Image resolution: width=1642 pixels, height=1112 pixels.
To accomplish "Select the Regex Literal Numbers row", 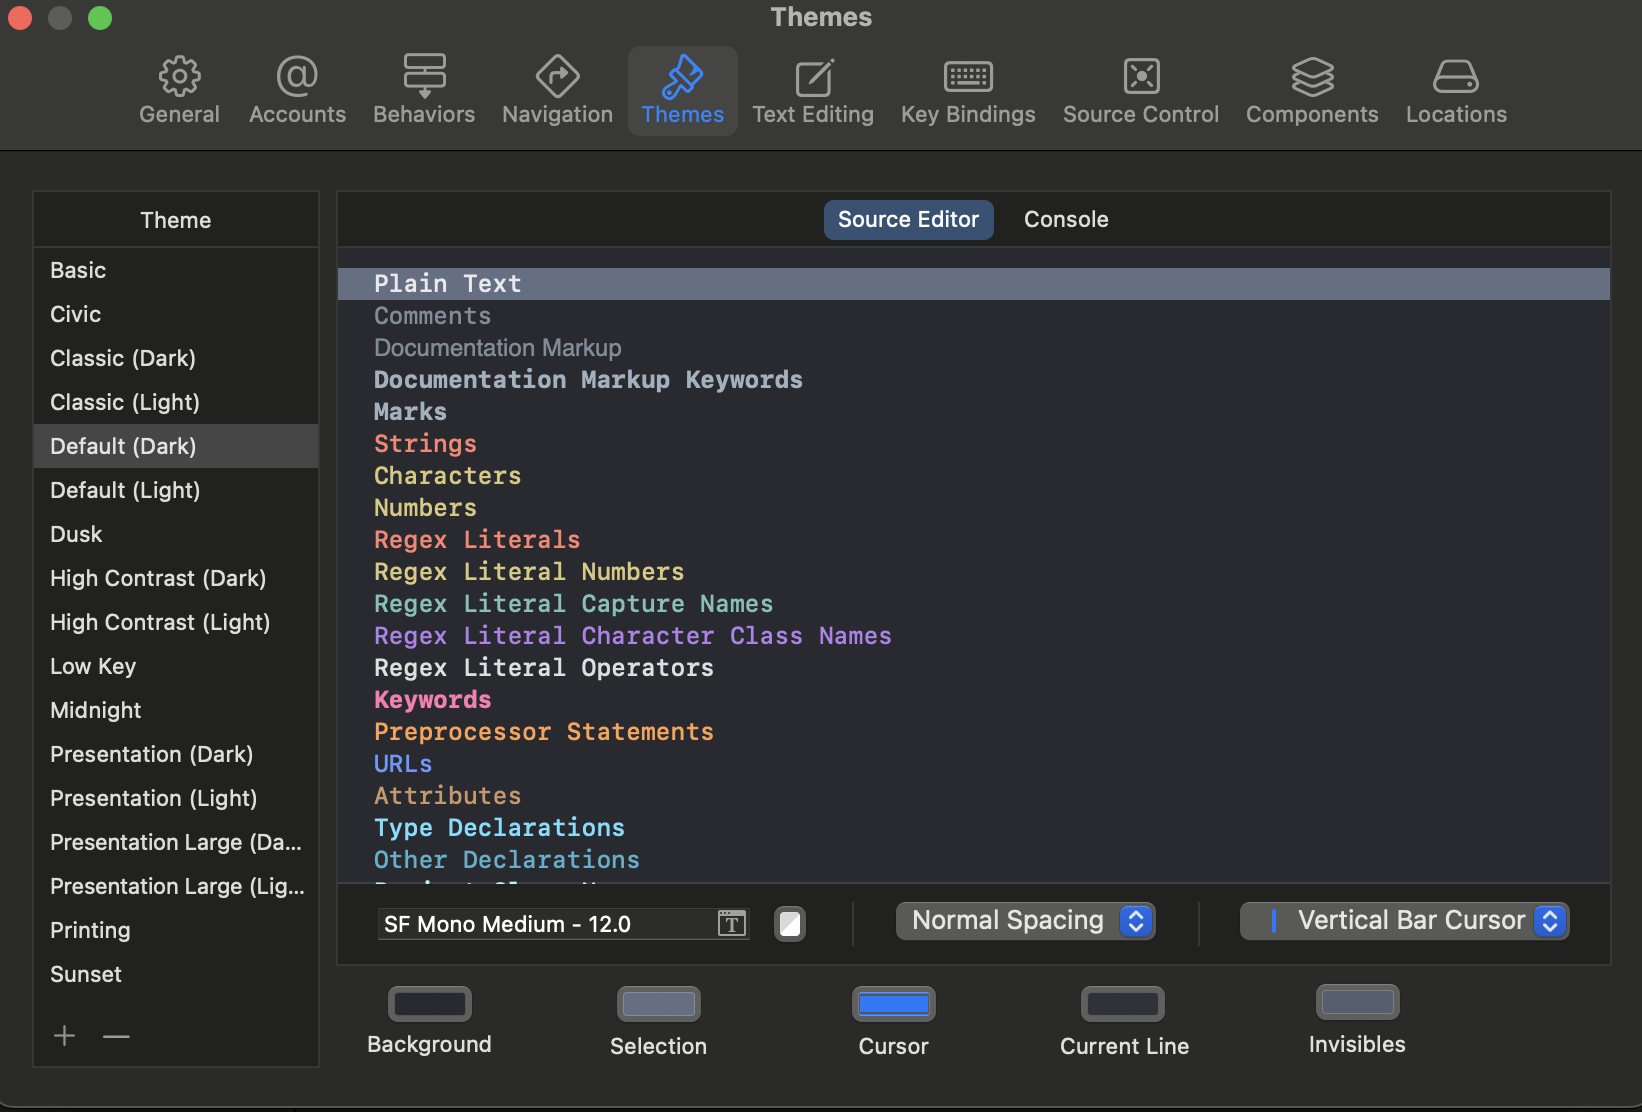I will 974,572.
